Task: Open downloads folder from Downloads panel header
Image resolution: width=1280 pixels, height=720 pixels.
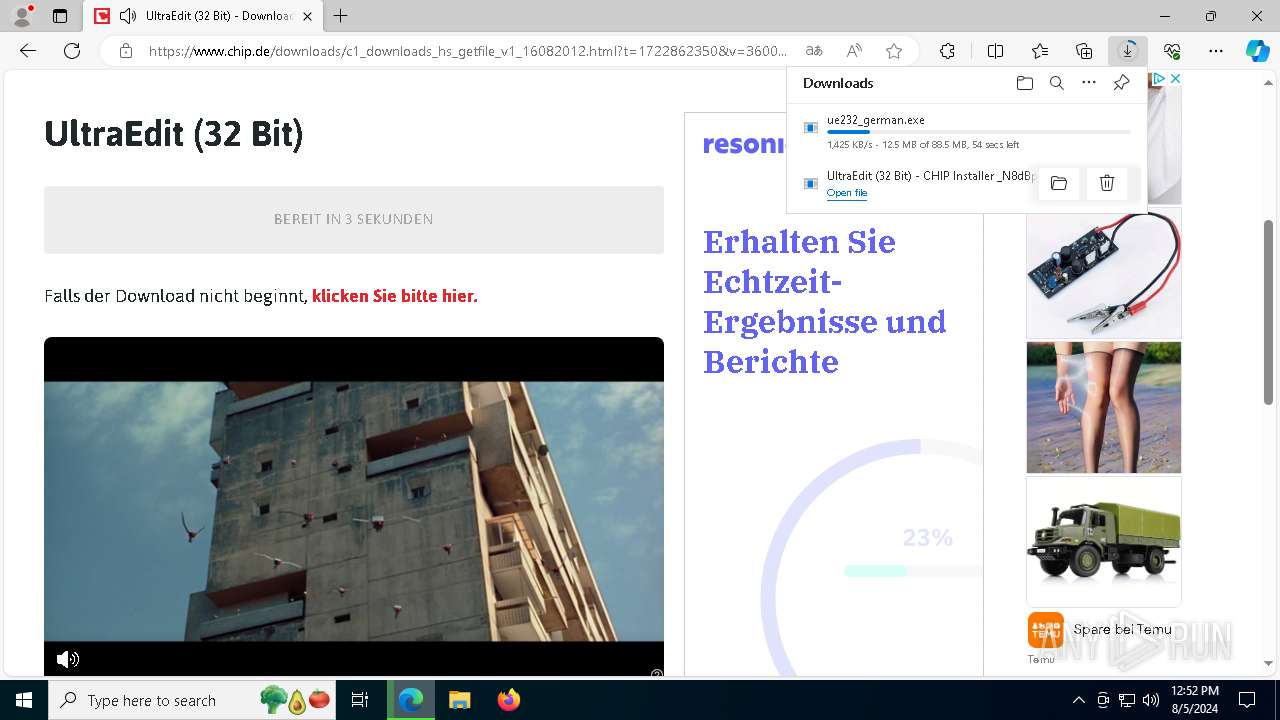Action: coord(1025,83)
